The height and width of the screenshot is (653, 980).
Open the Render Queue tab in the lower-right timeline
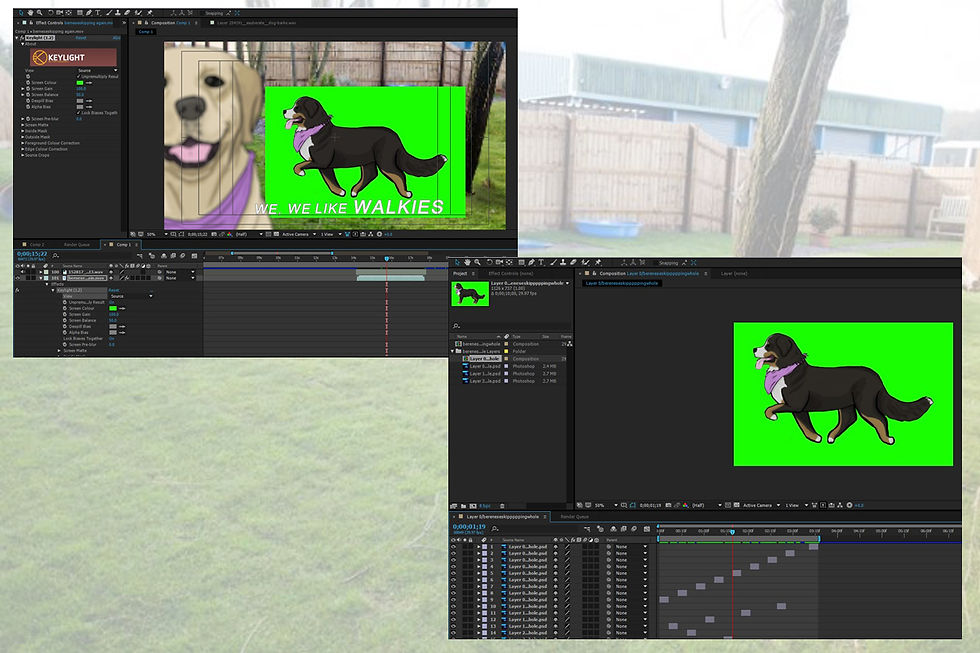click(574, 517)
